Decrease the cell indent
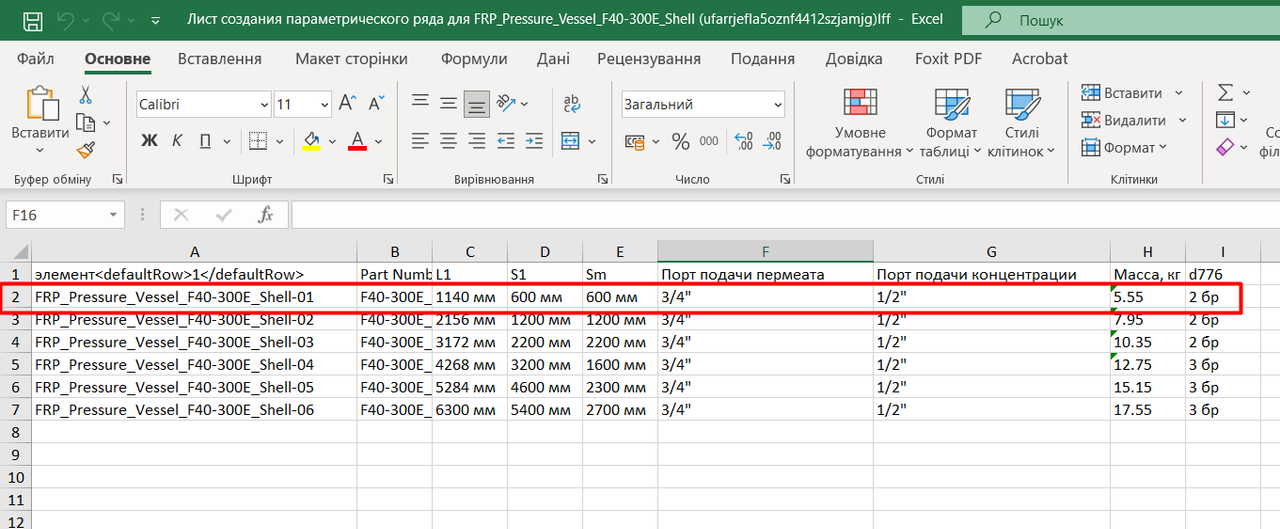Viewport: 1280px width, 529px height. pyautogui.click(x=507, y=140)
